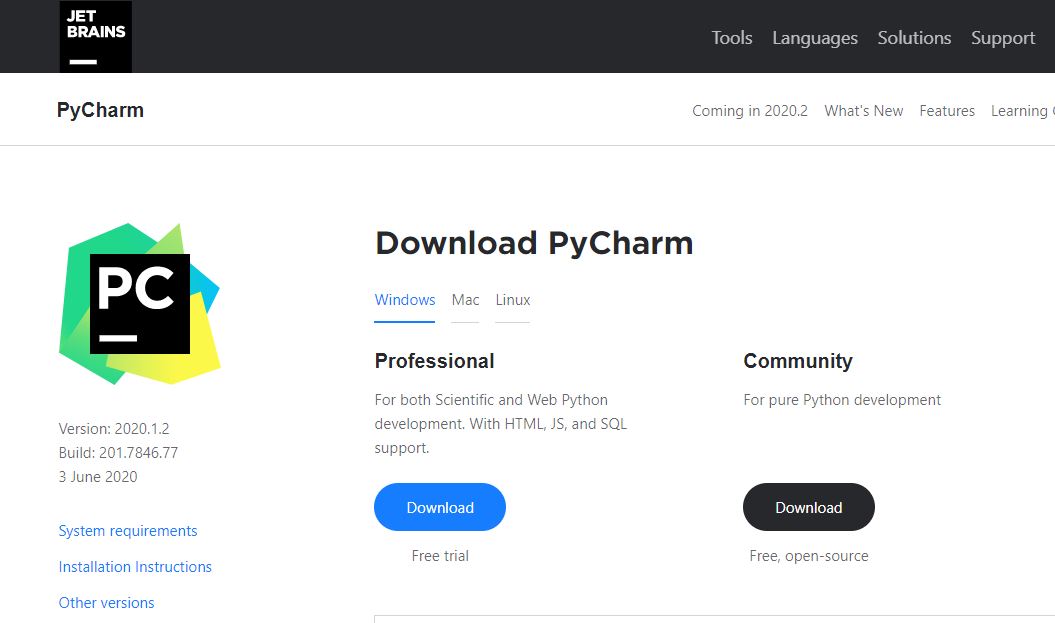Open Coming in 2020.2 page

click(750, 111)
